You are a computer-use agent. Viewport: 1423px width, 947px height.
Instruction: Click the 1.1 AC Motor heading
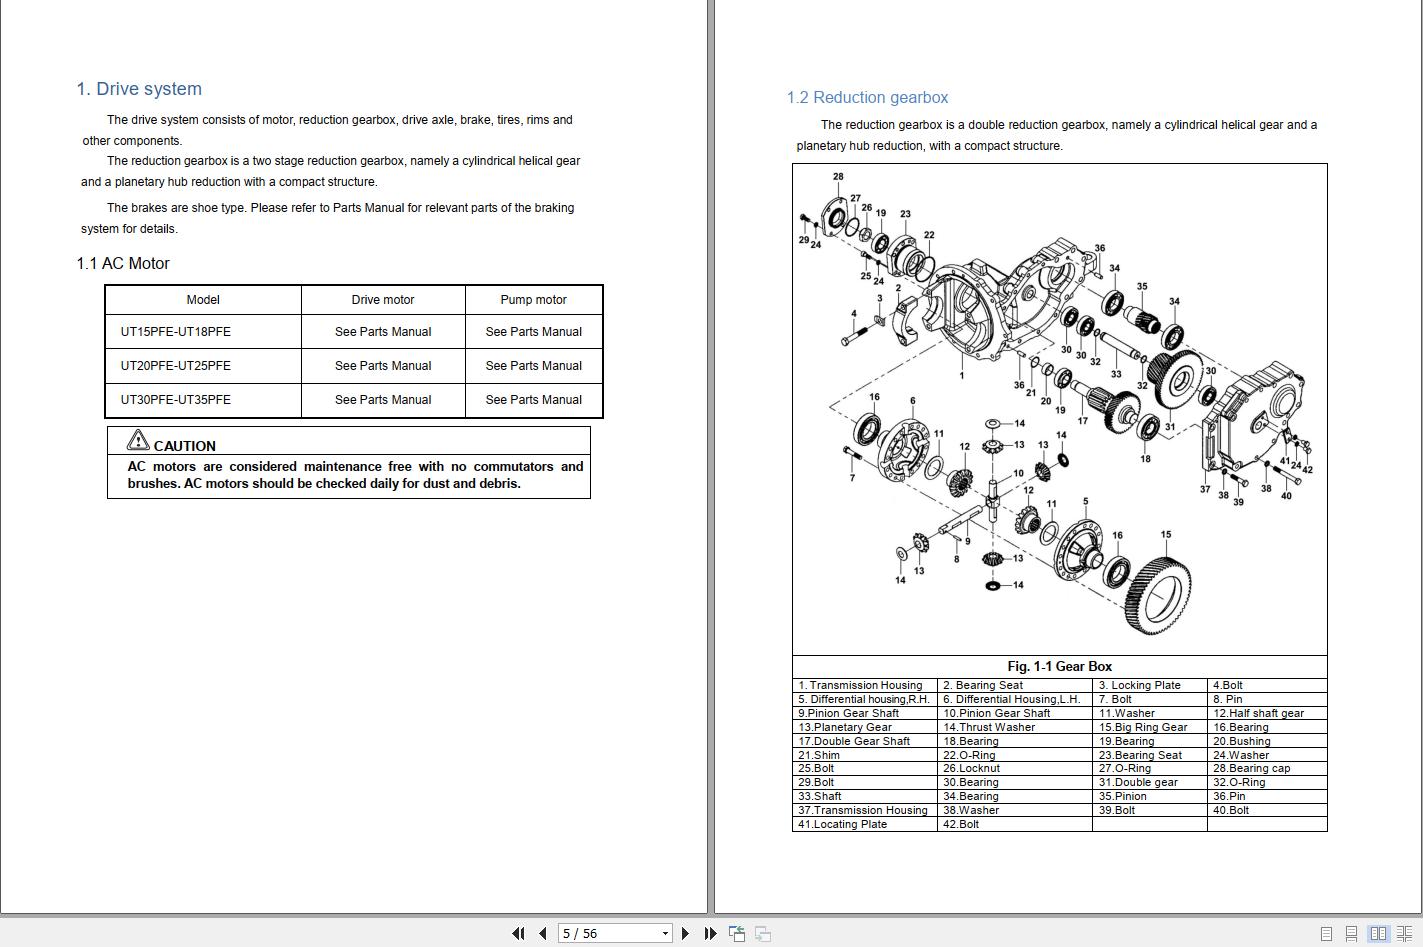(x=122, y=263)
